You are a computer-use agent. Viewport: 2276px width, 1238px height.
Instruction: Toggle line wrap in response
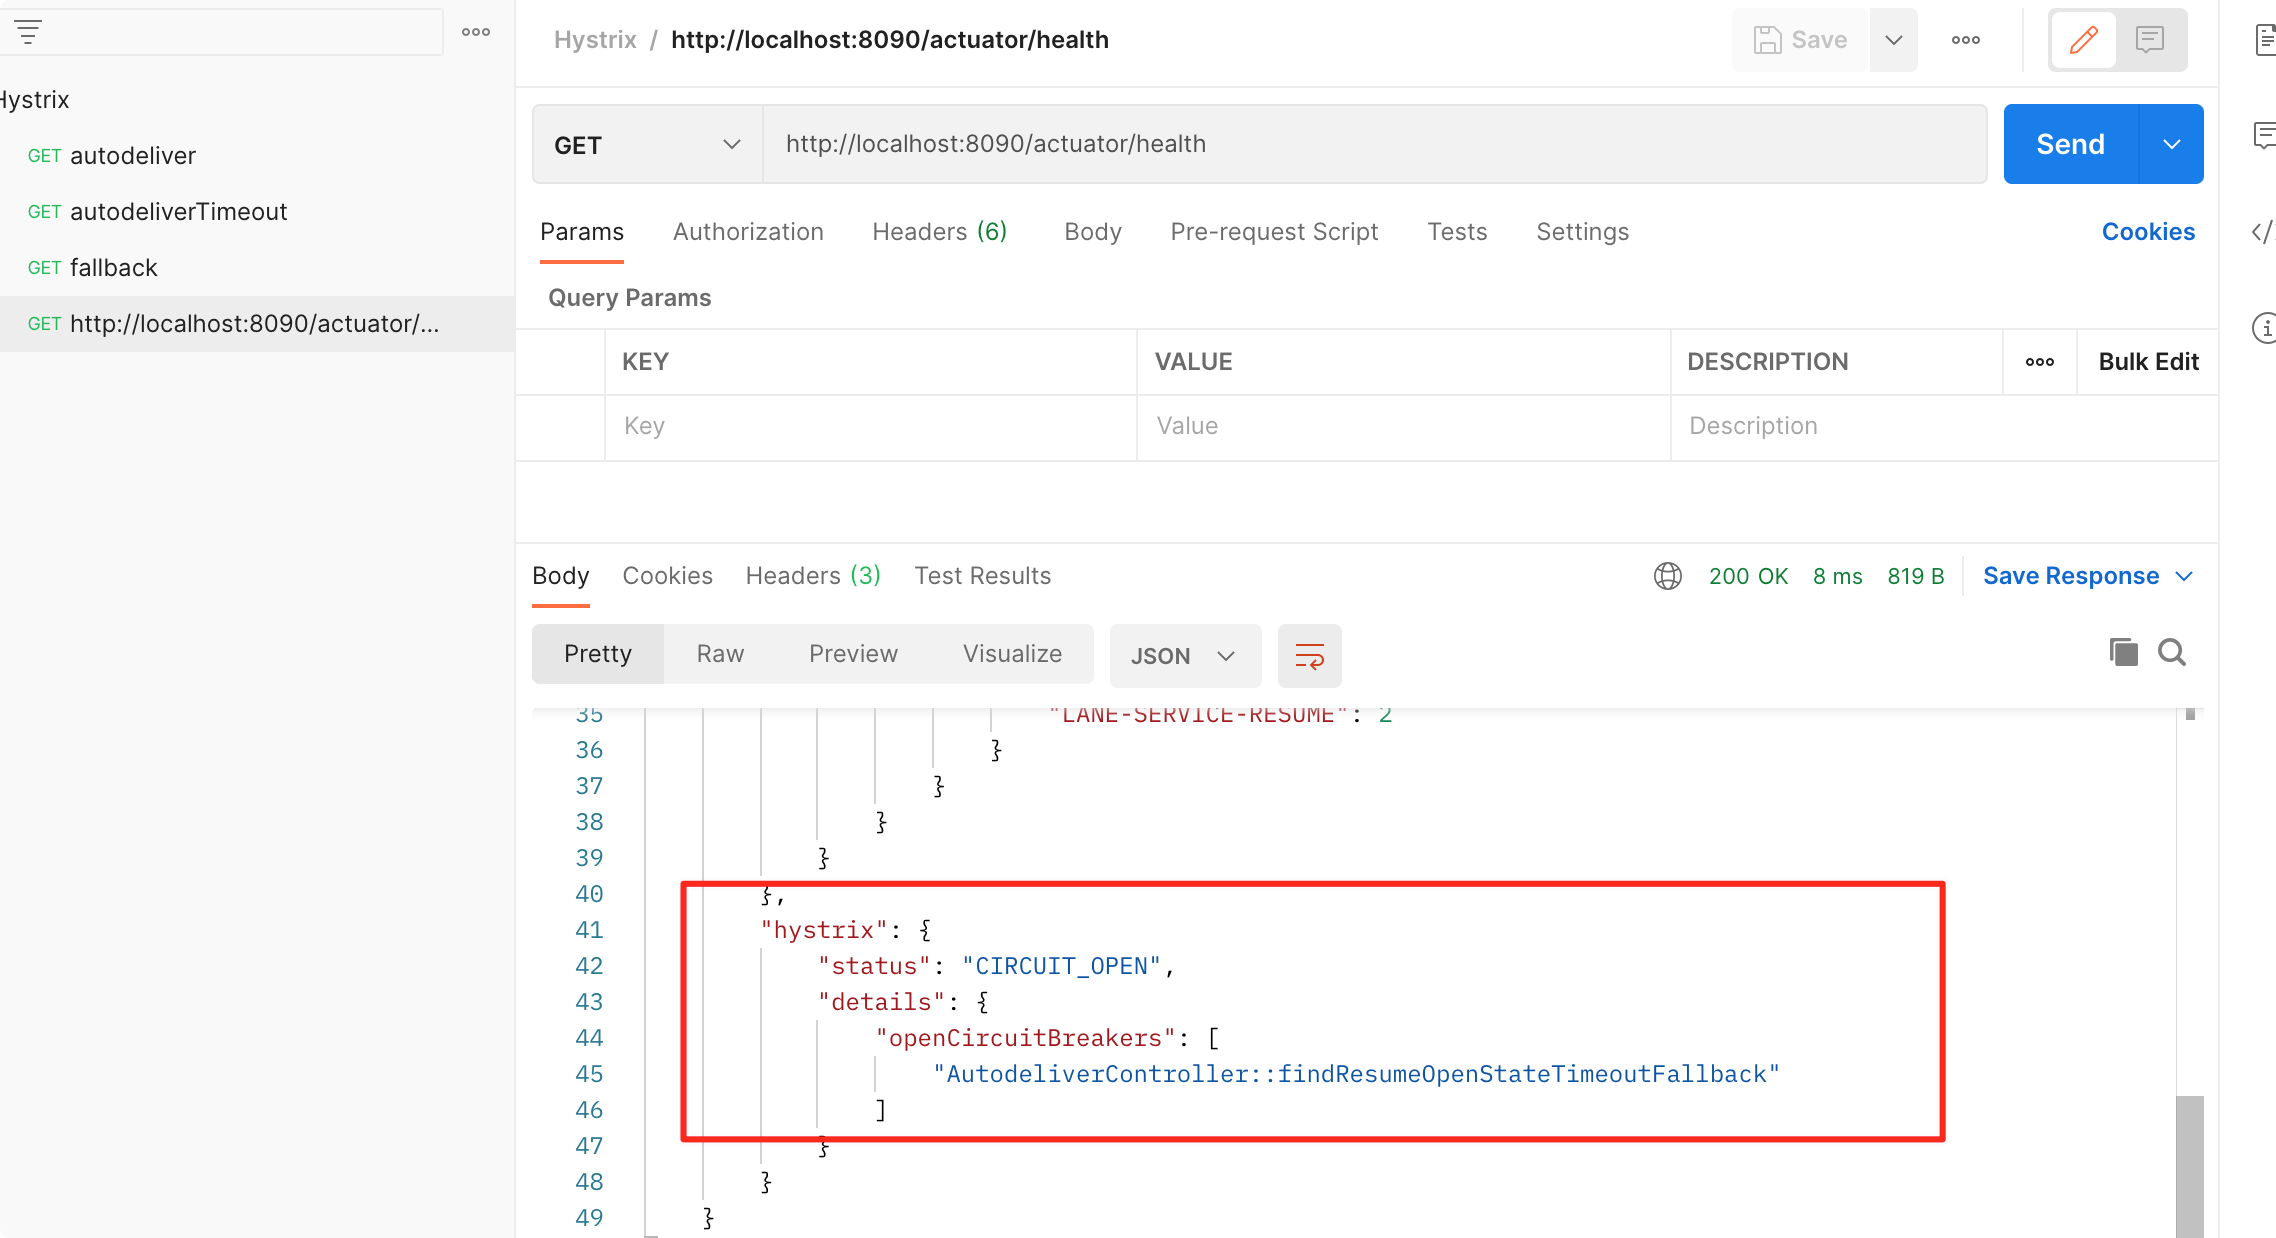[x=1309, y=656]
